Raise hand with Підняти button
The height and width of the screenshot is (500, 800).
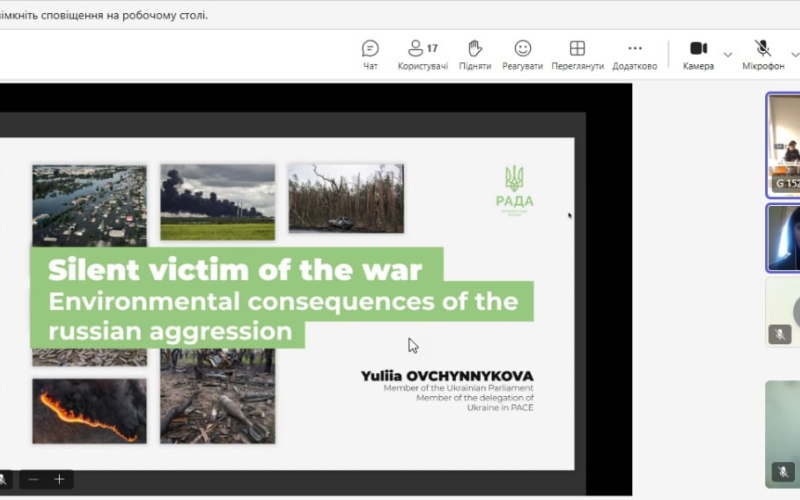click(x=475, y=55)
